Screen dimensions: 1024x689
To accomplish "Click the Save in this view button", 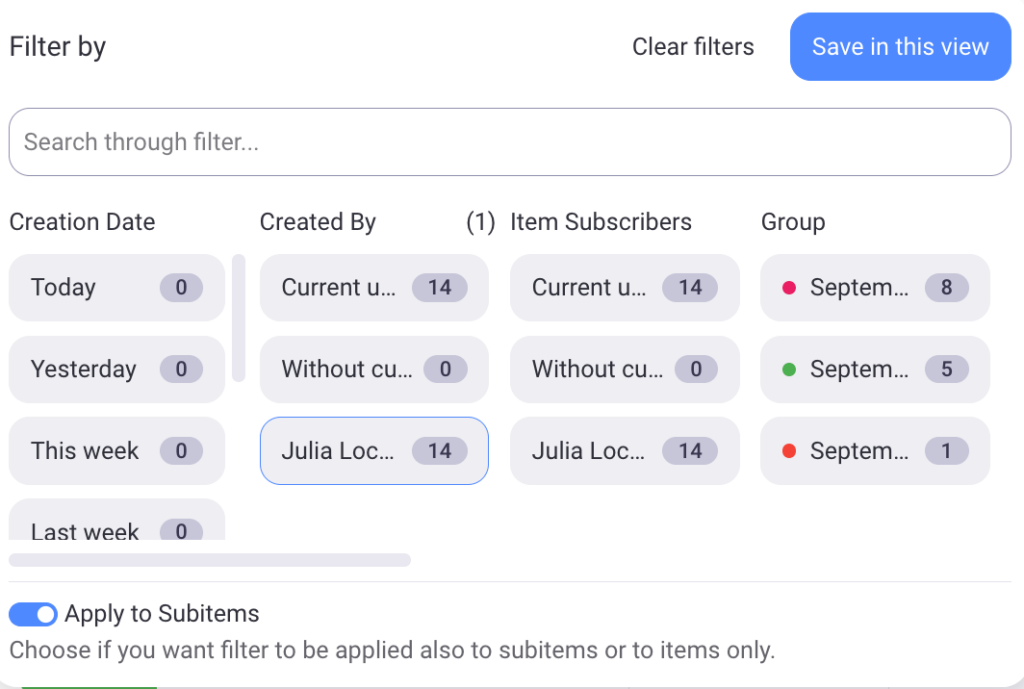I will (x=900, y=47).
